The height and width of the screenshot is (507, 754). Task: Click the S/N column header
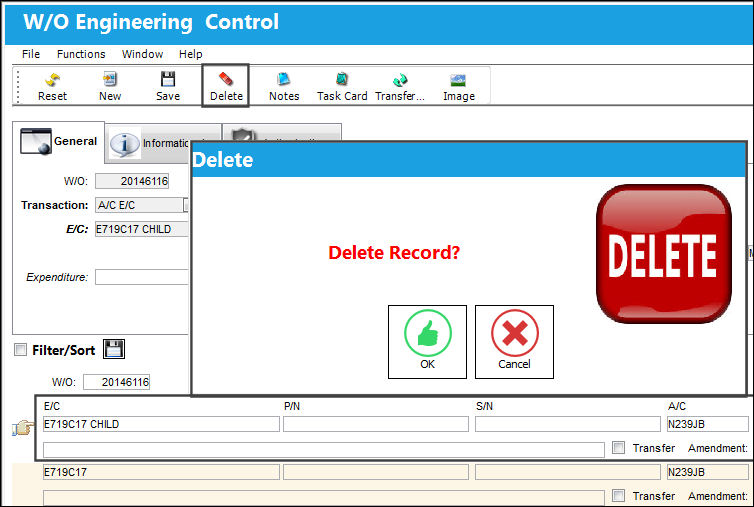(484, 406)
